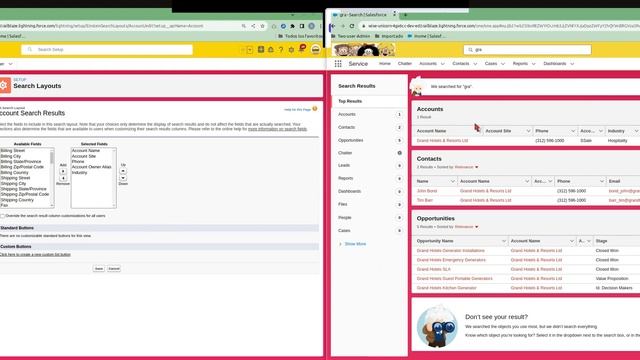This screenshot has height=360, width=640.
Task: Click the bookmark star in left browser address bar
Action: (262, 26)
